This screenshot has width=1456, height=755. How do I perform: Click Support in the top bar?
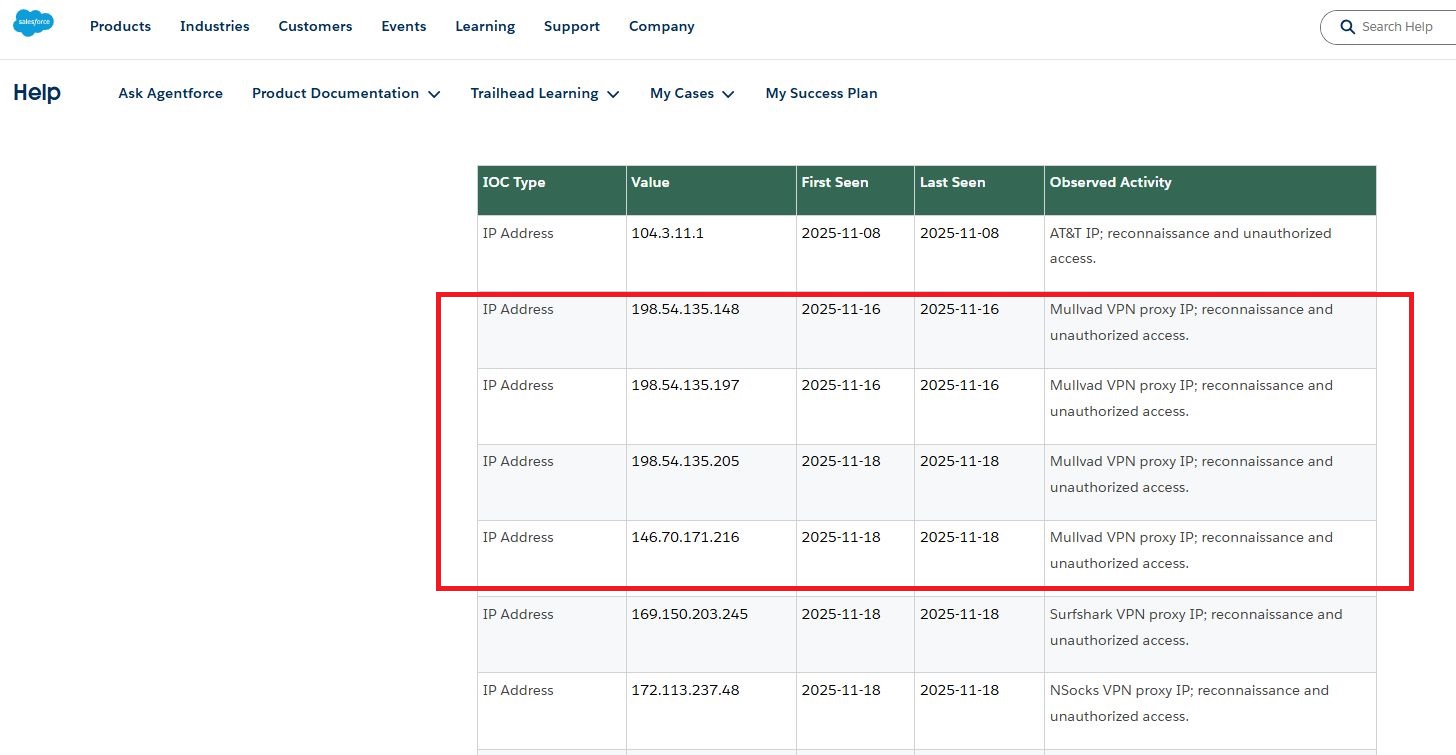coord(571,27)
